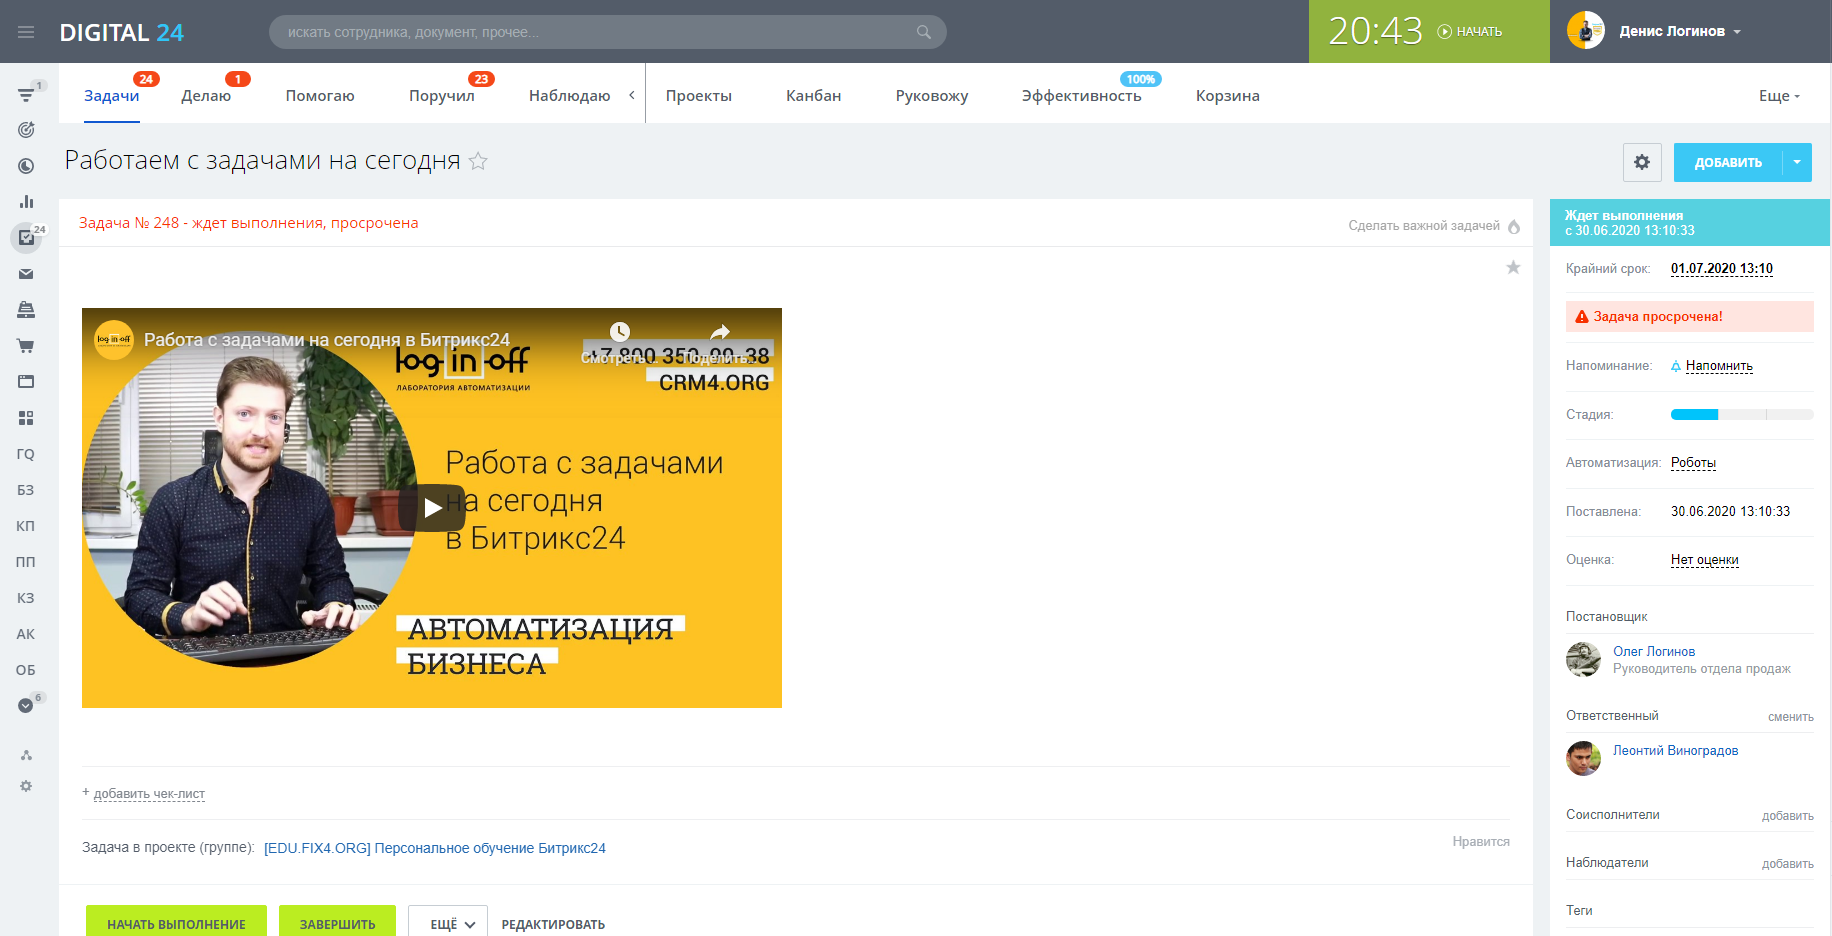
Task: Open the Канбан tab
Action: (x=814, y=96)
